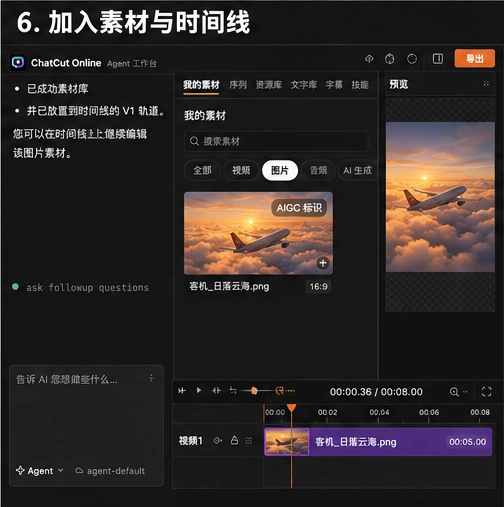Select the 全部 filter chip
Image resolution: width=504 pixels, height=507 pixels.
pos(202,170)
